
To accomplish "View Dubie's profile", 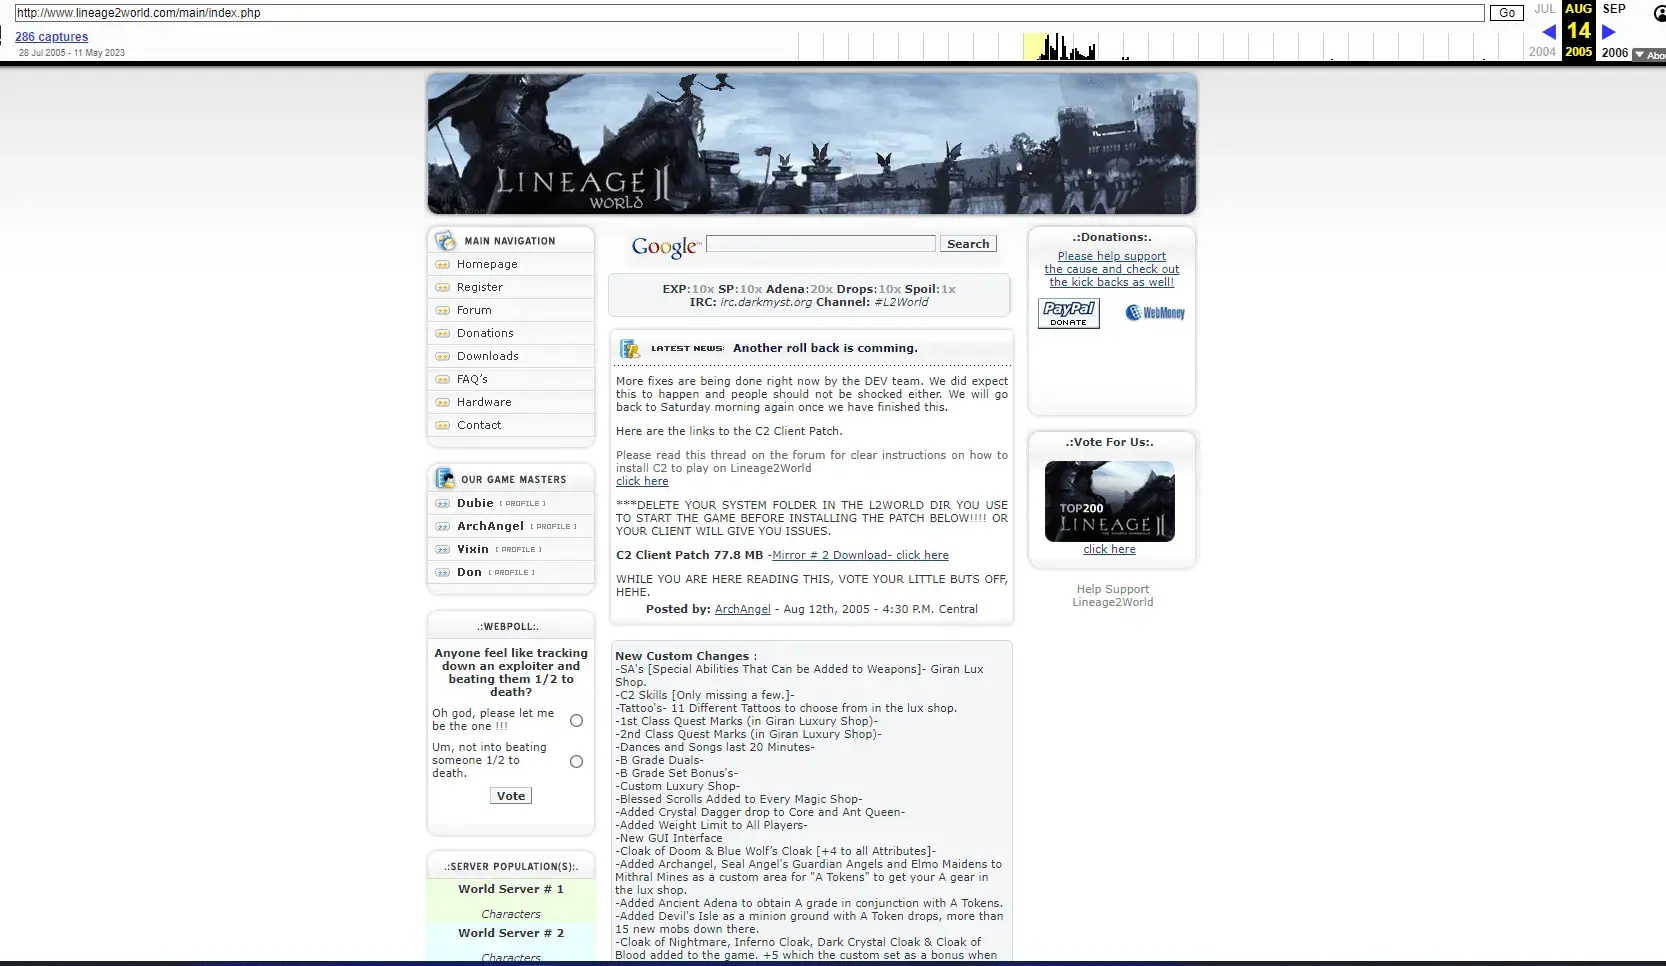I will [x=522, y=504].
